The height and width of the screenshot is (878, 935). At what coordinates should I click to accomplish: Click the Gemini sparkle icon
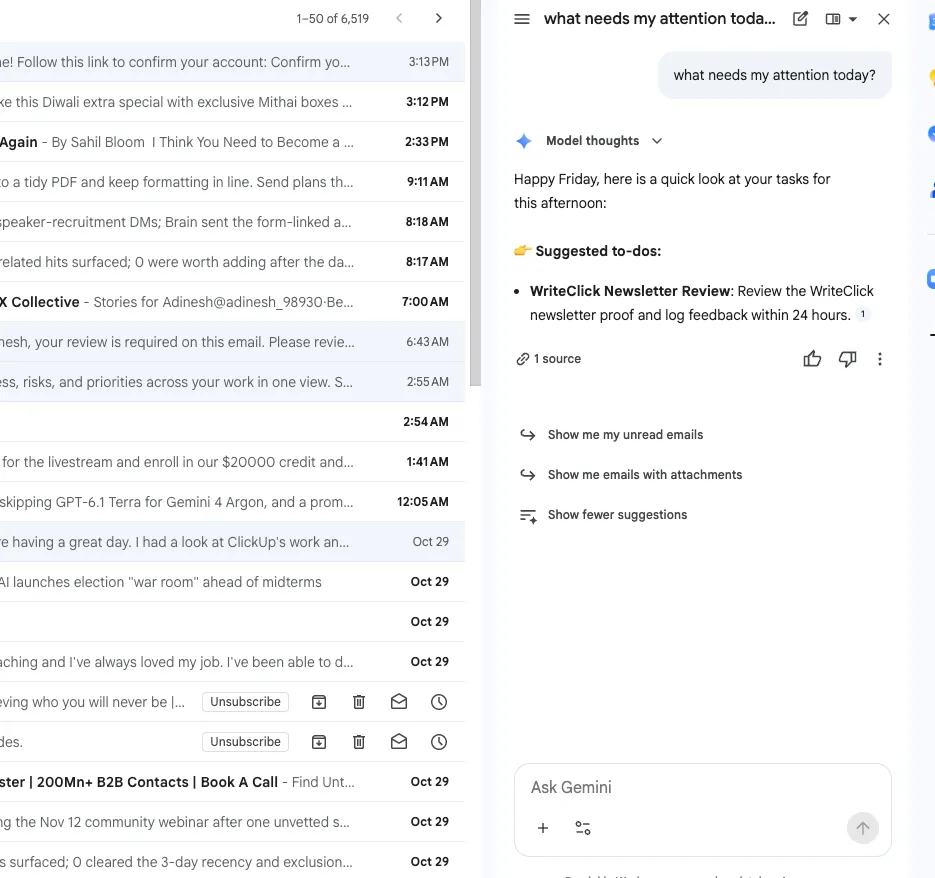pos(524,141)
